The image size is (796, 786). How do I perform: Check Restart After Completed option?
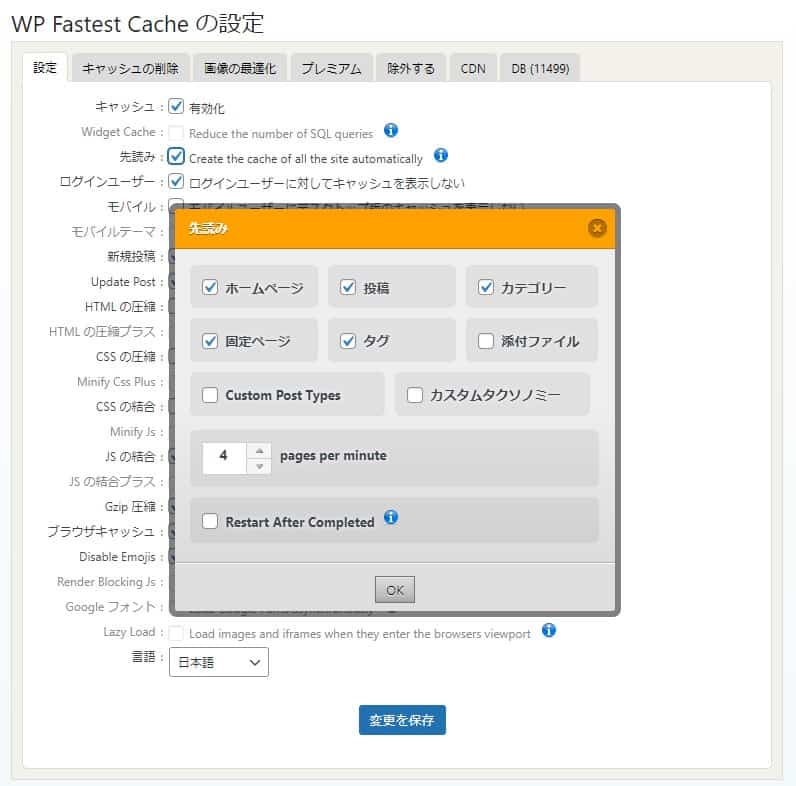tap(210, 521)
